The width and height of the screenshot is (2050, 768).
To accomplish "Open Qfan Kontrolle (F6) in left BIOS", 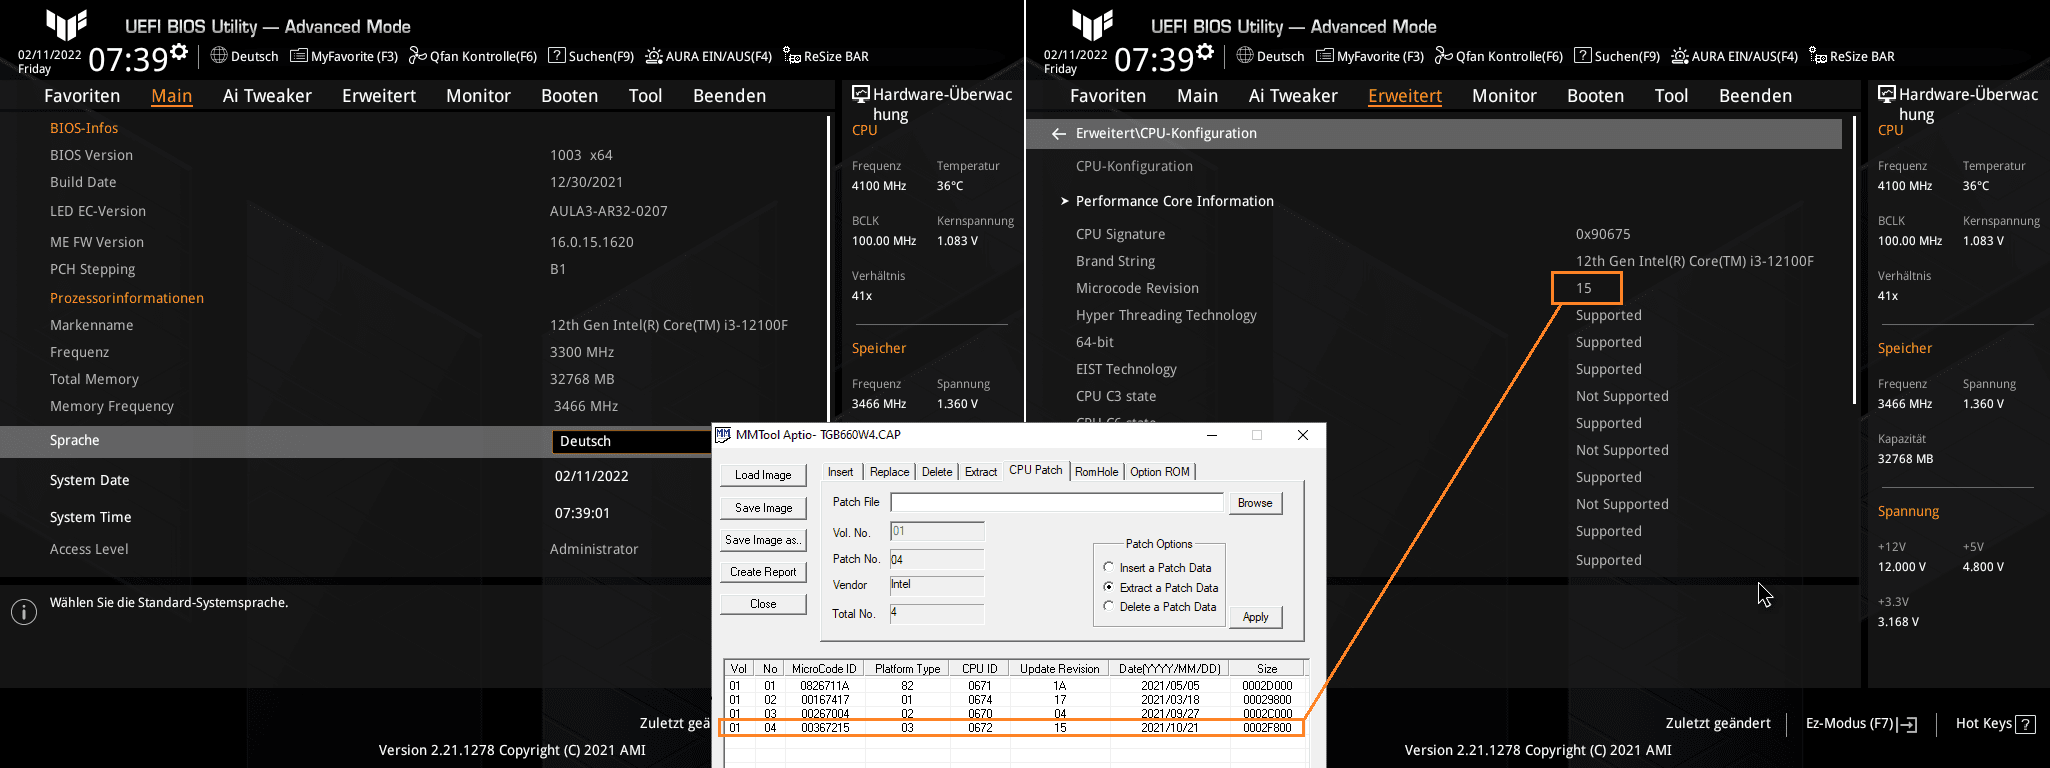I will point(473,56).
